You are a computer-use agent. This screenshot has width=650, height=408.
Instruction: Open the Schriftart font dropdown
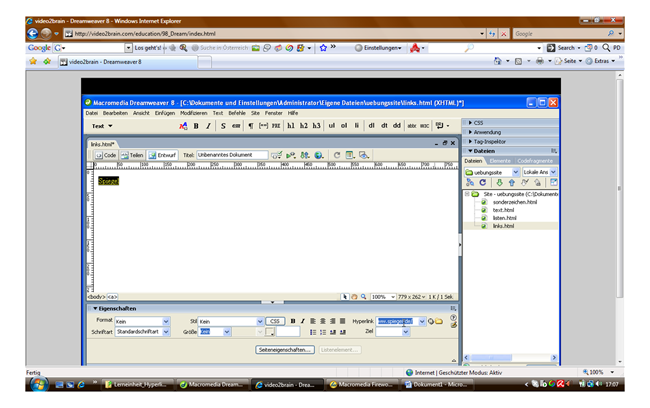coord(166,332)
